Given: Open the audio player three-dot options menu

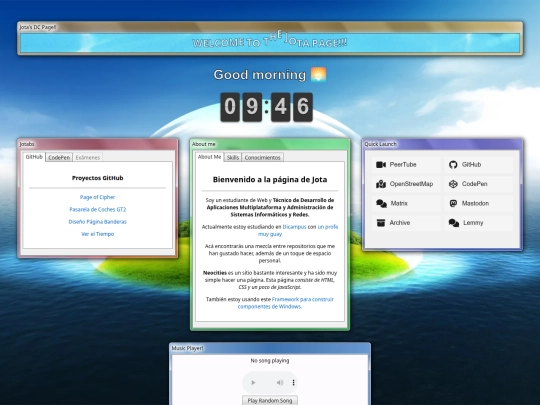Looking at the screenshot, I should click(x=293, y=383).
